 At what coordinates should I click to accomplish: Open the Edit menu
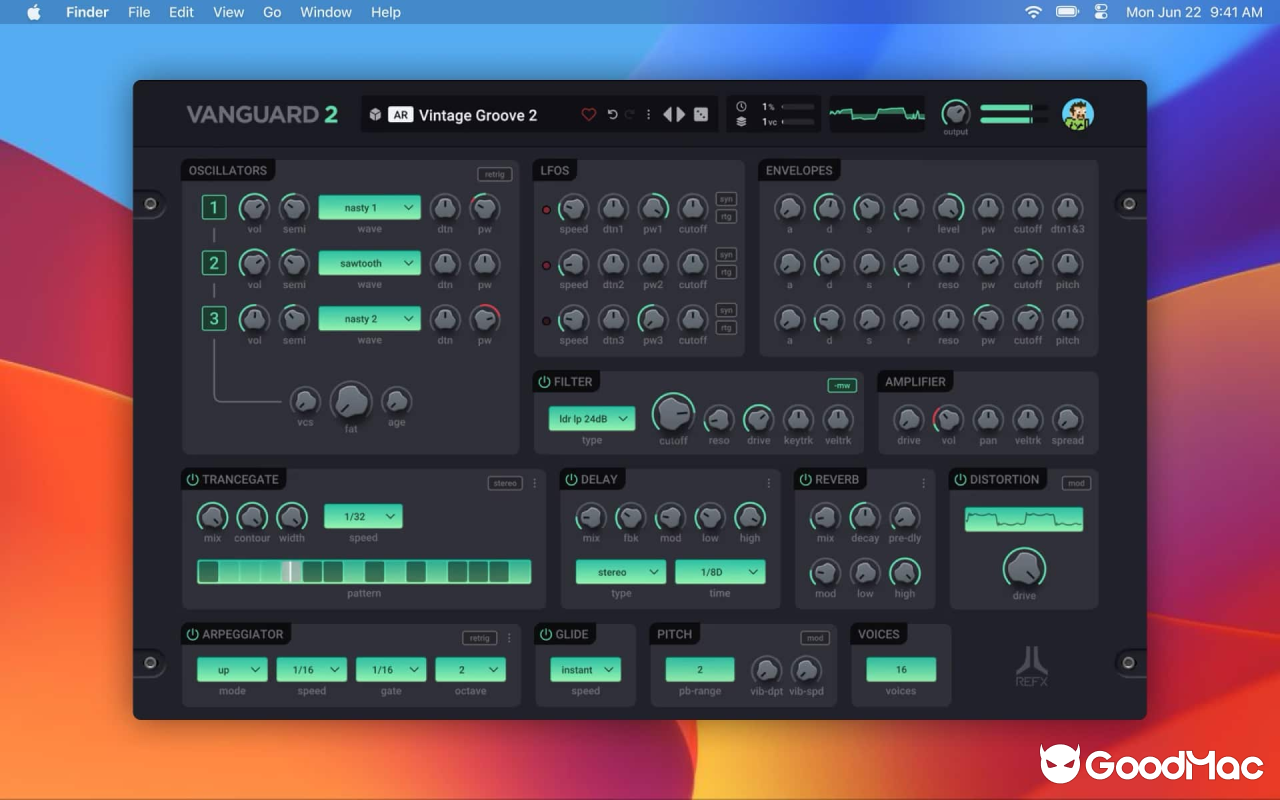[181, 12]
